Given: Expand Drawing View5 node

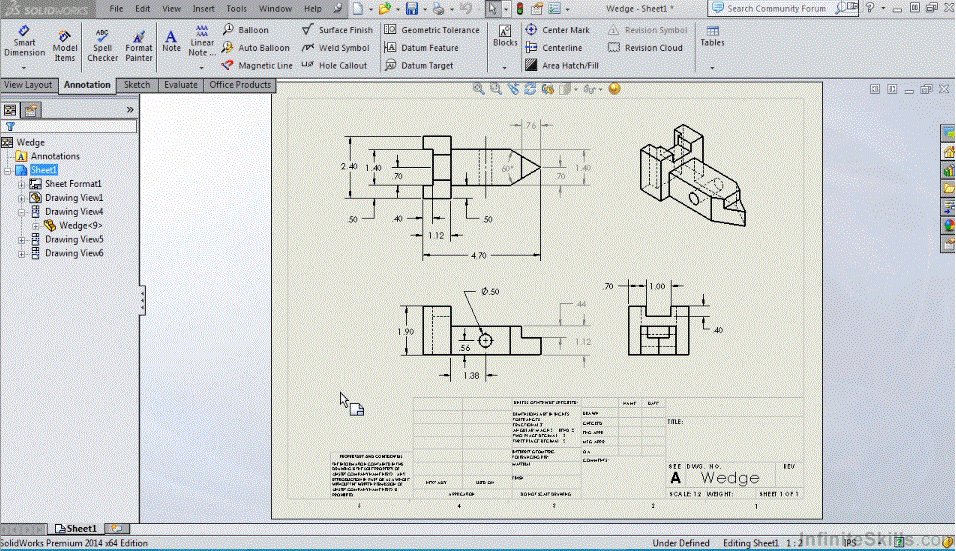Looking at the screenshot, I should (21, 240).
